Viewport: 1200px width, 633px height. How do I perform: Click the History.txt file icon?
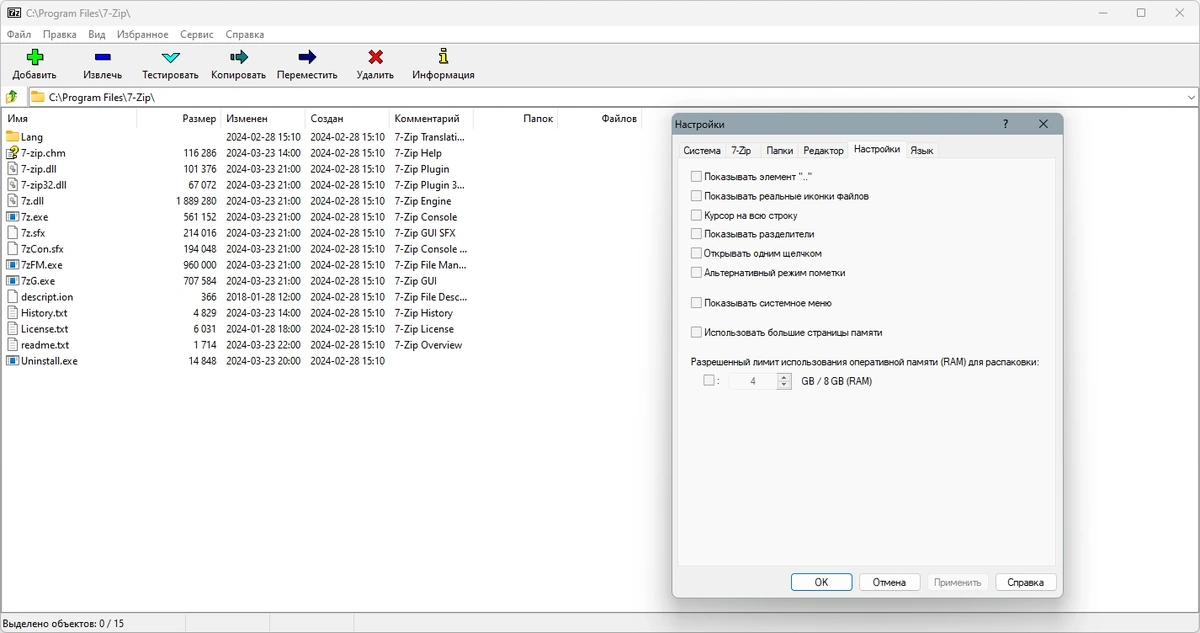point(13,313)
